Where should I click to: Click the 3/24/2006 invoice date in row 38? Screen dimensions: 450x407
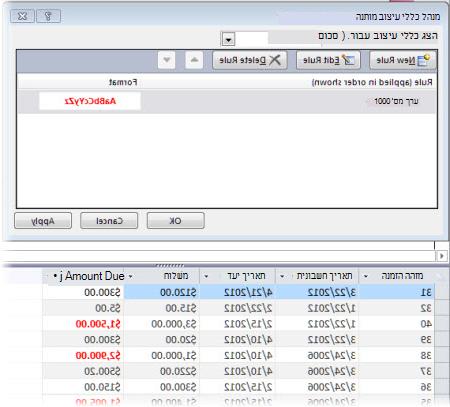[317, 355]
